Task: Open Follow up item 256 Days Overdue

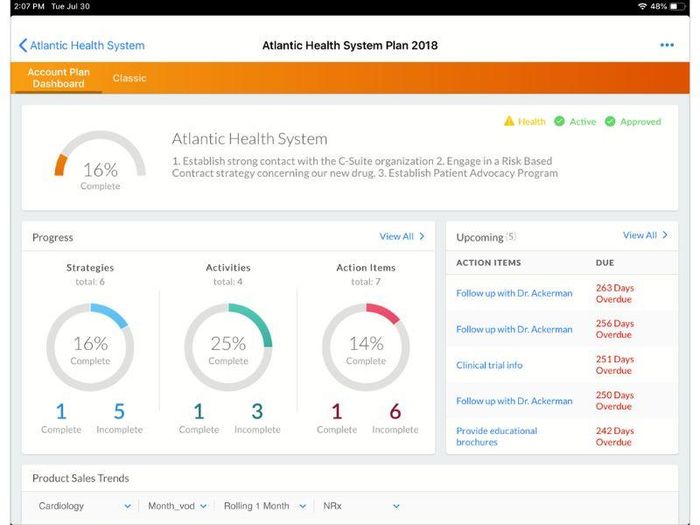Action: click(514, 329)
